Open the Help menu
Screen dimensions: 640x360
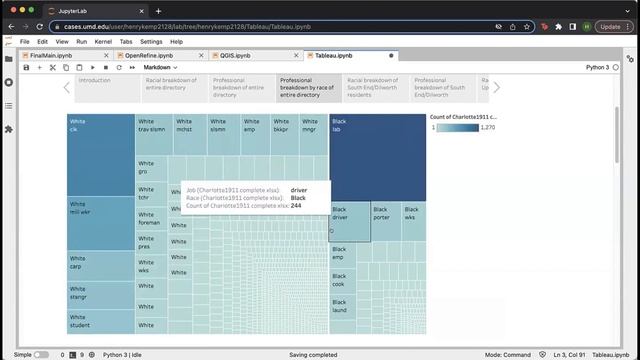176,42
